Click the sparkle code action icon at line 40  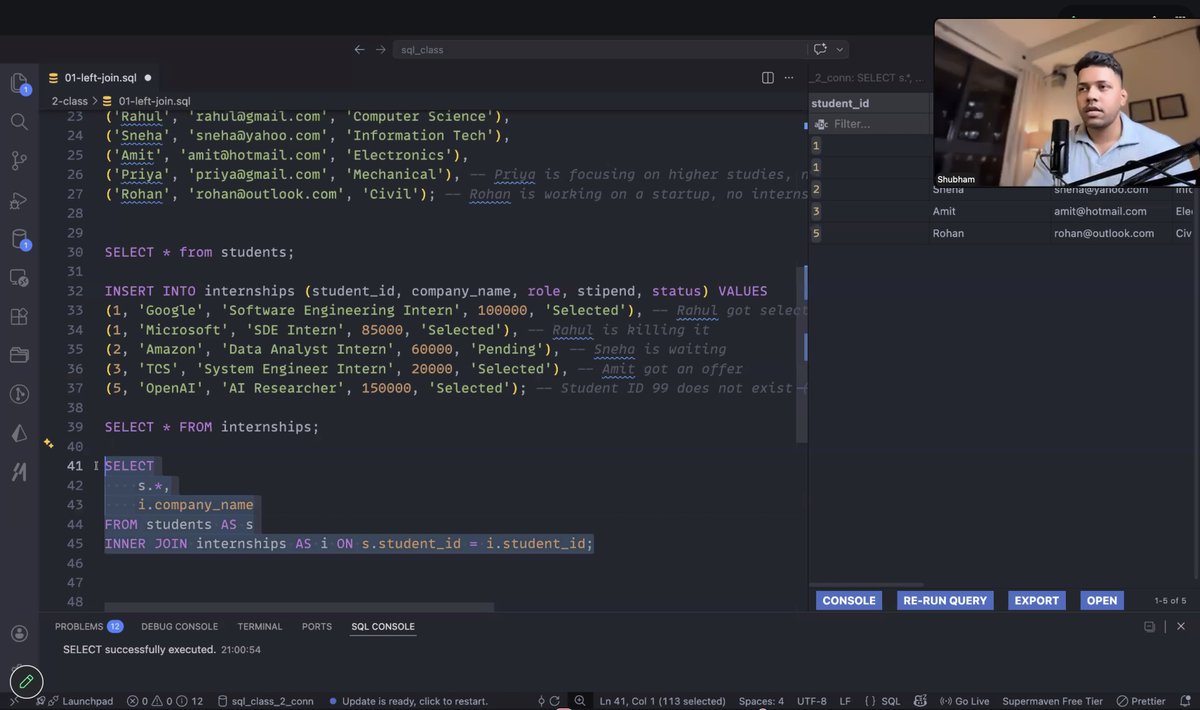(48, 443)
